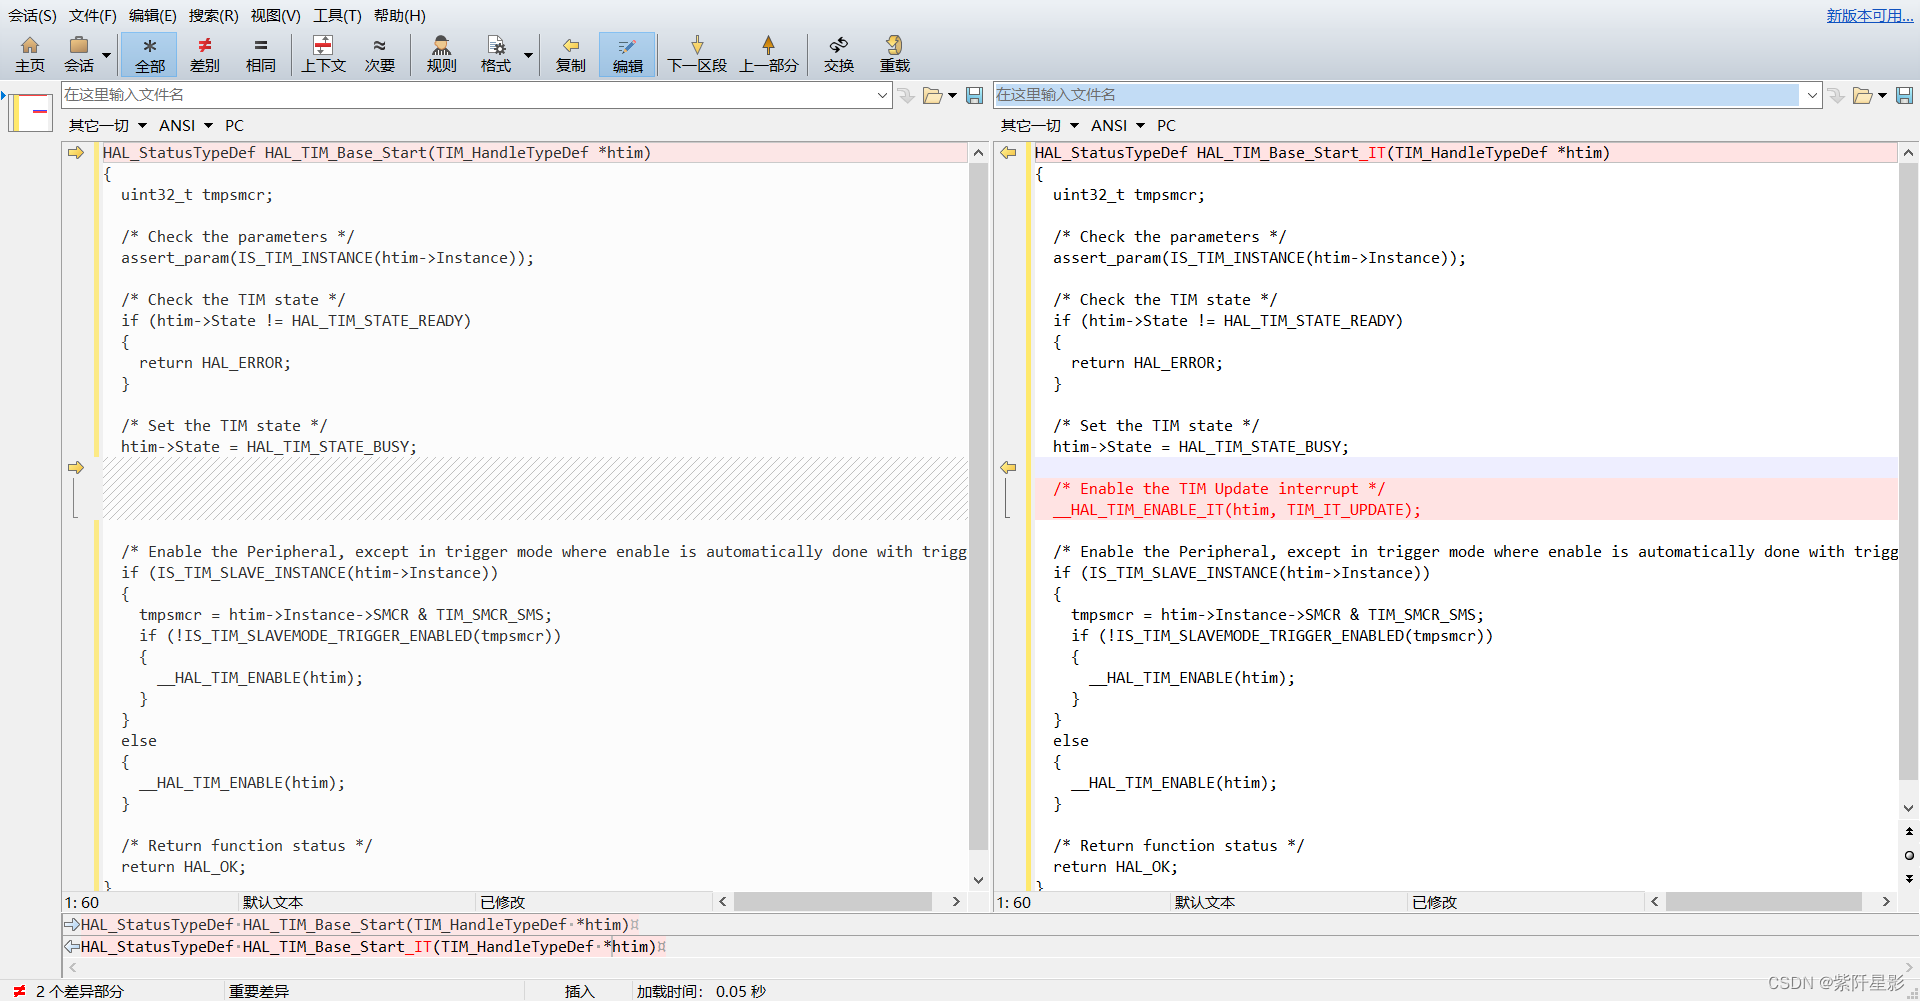Image resolution: width=1920 pixels, height=1001 pixels.
Task: Open the 文件(F) menu
Action: coord(93,15)
